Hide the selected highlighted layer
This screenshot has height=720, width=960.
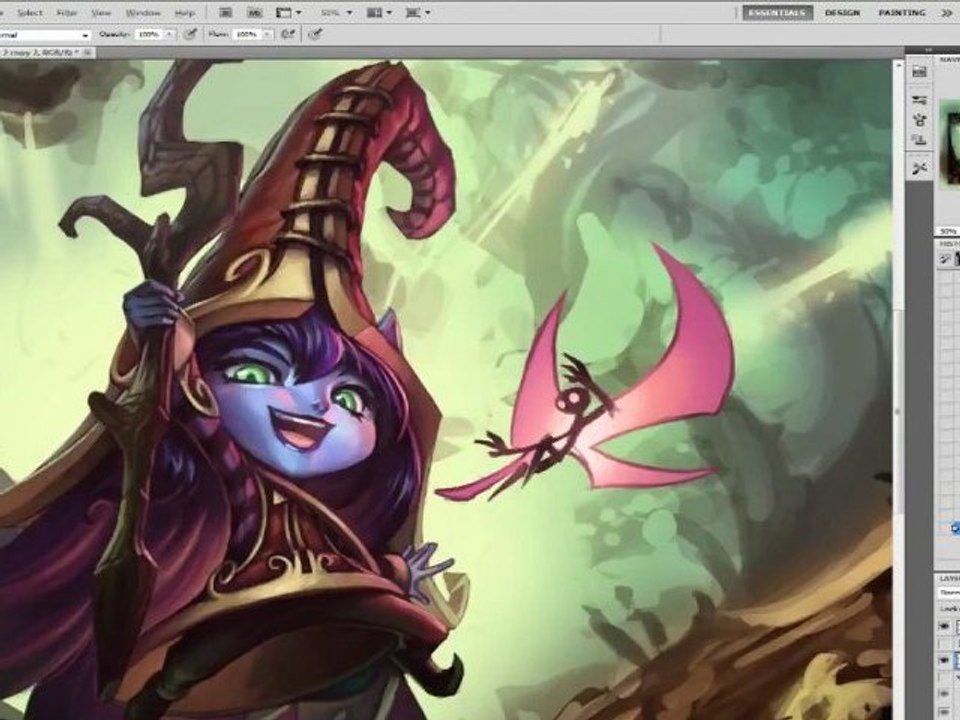pos(944,660)
